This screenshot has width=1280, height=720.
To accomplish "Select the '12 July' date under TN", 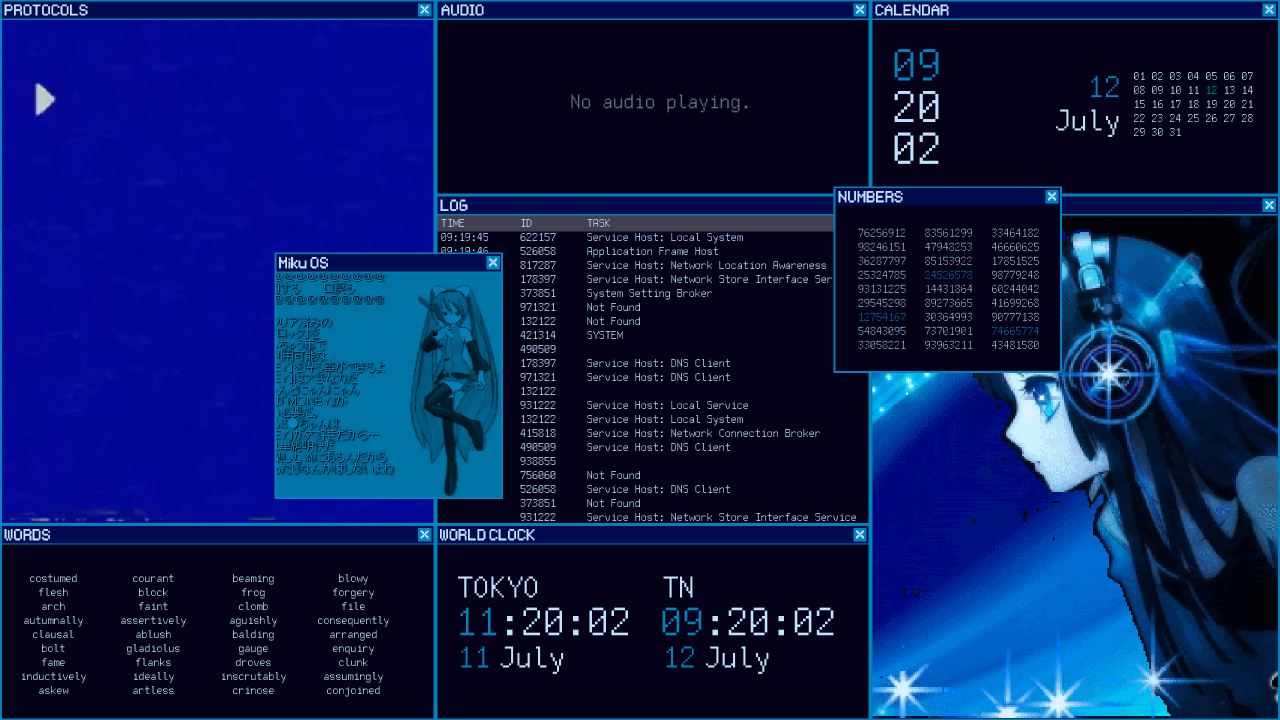I will (716, 659).
